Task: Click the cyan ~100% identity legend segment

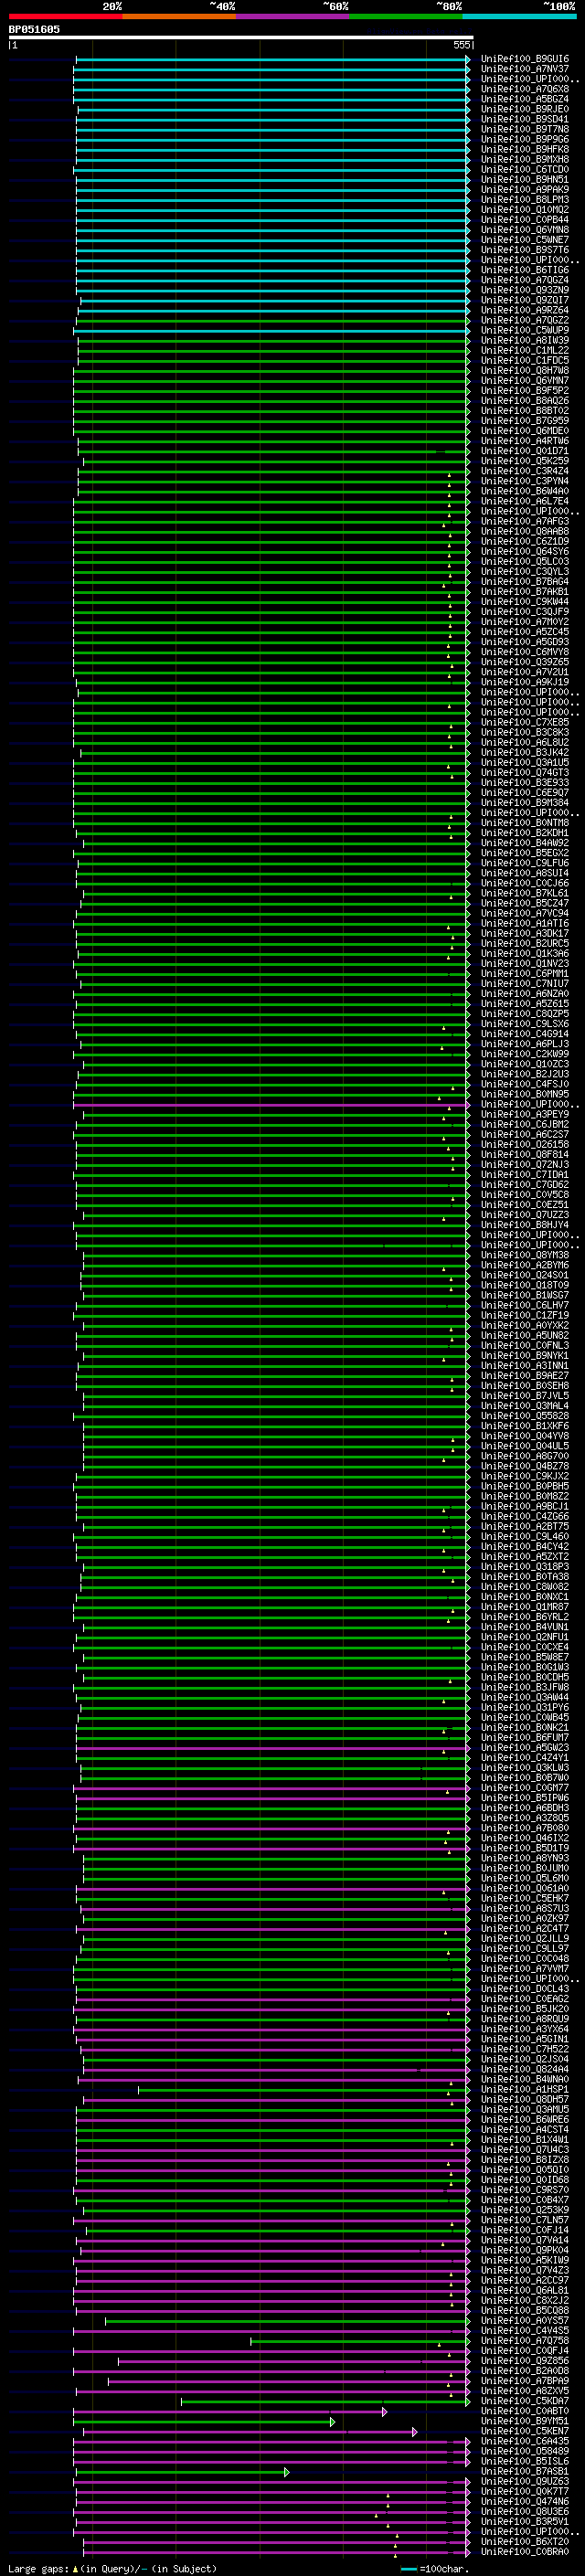Action: click(520, 16)
